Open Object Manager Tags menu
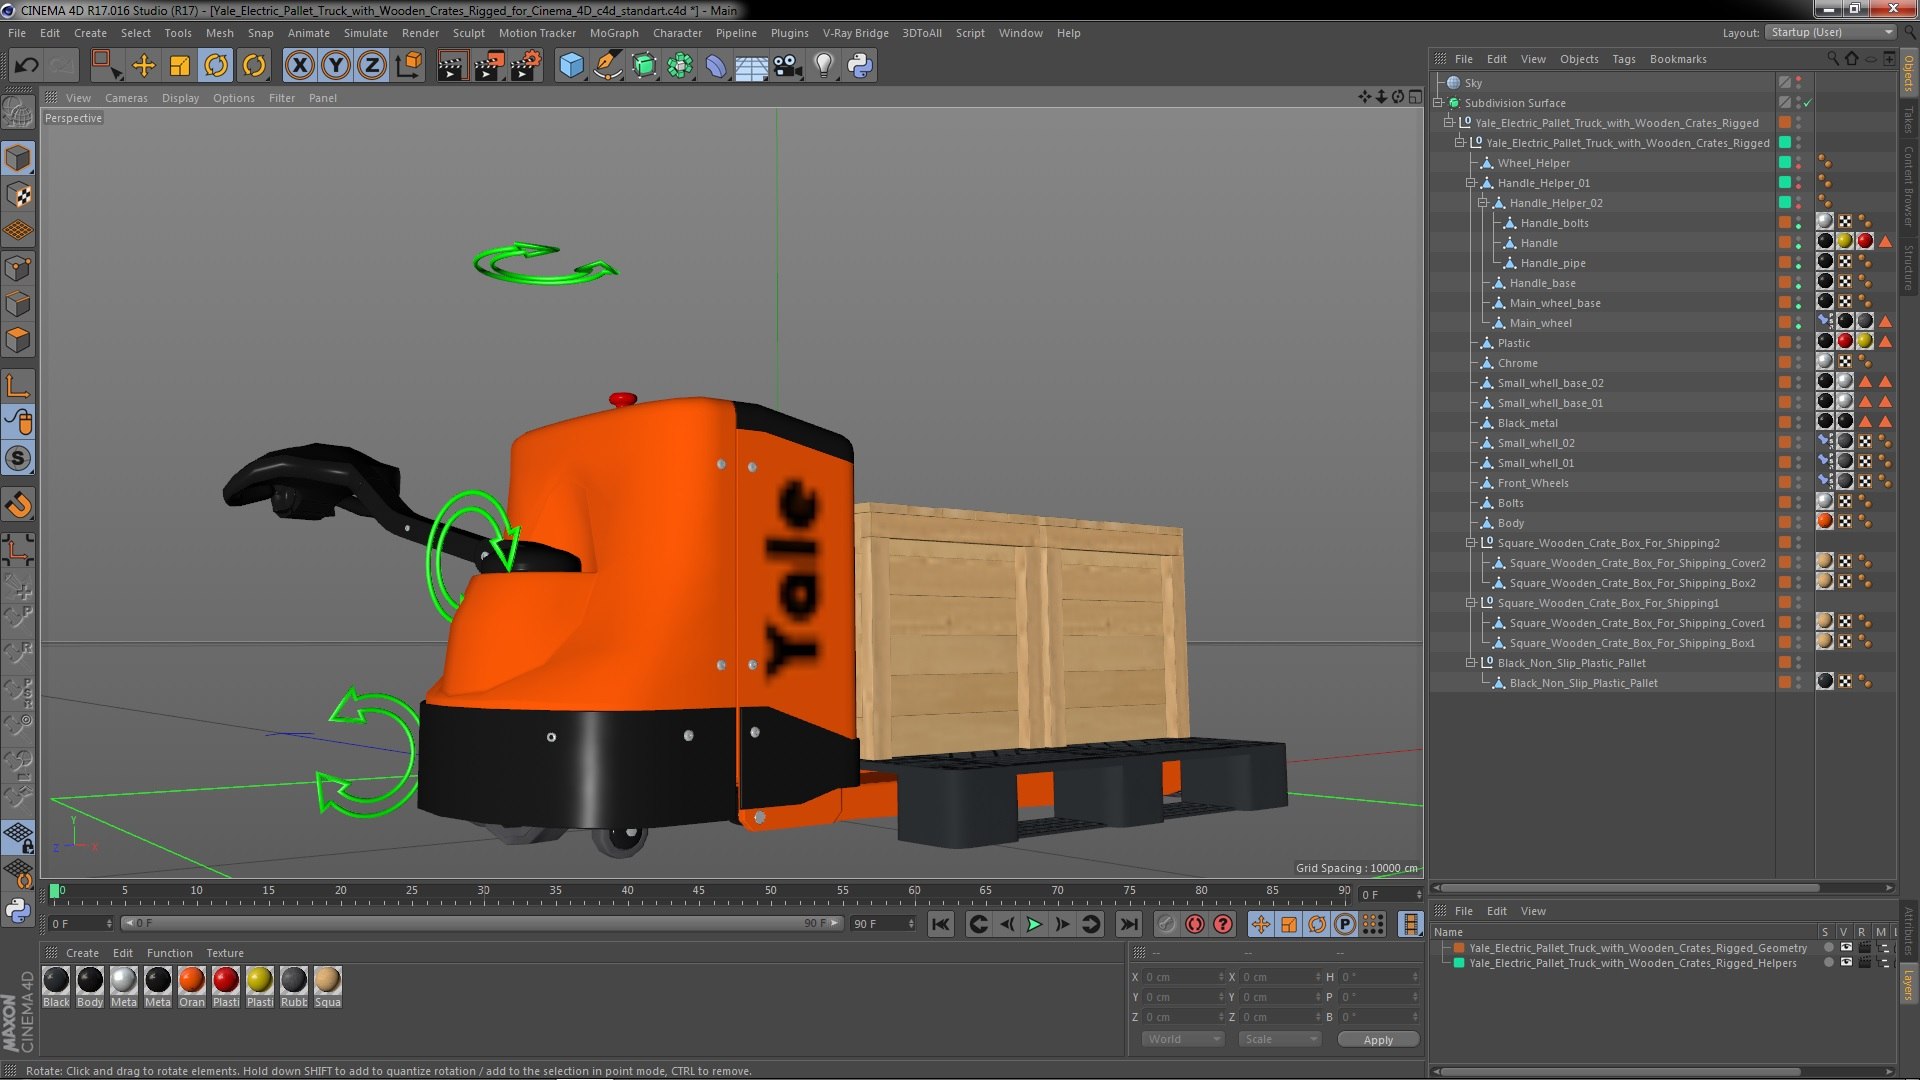The image size is (1920, 1080). coord(1623,59)
